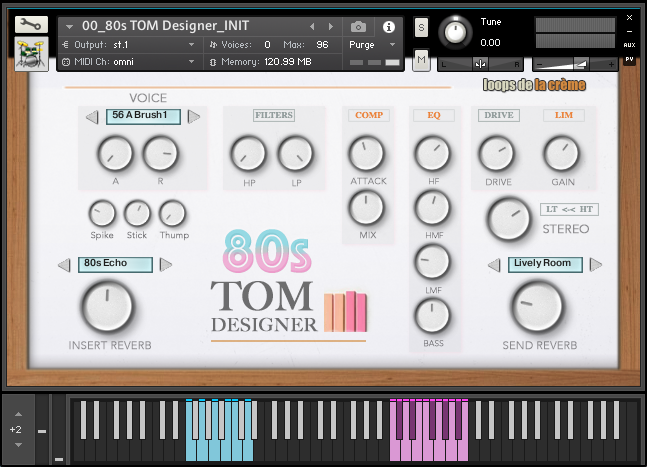Take a snapshot with the camera icon

pyautogui.click(x=358, y=27)
